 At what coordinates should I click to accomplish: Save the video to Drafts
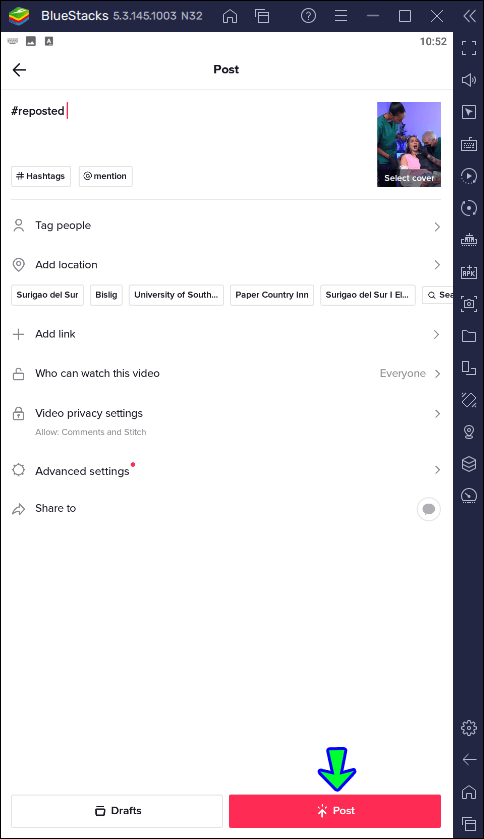coord(117,811)
